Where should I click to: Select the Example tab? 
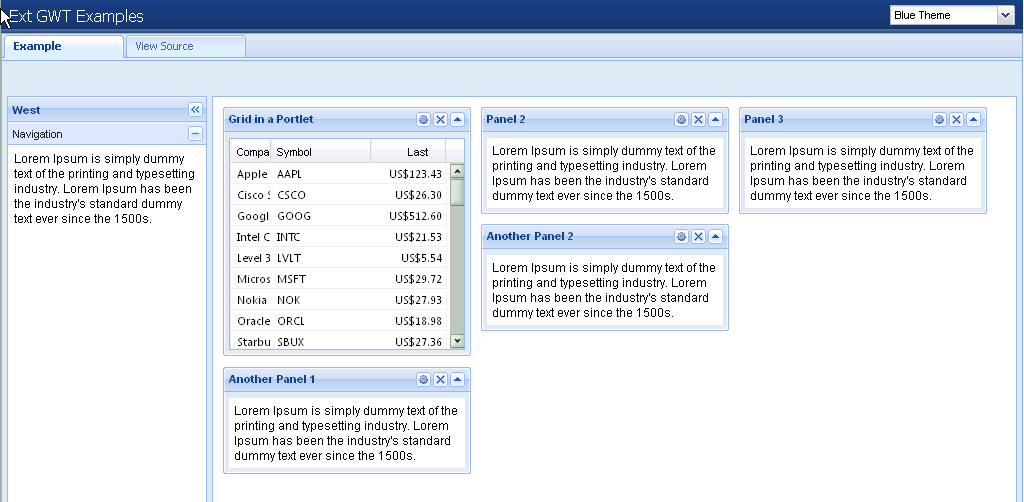38,46
